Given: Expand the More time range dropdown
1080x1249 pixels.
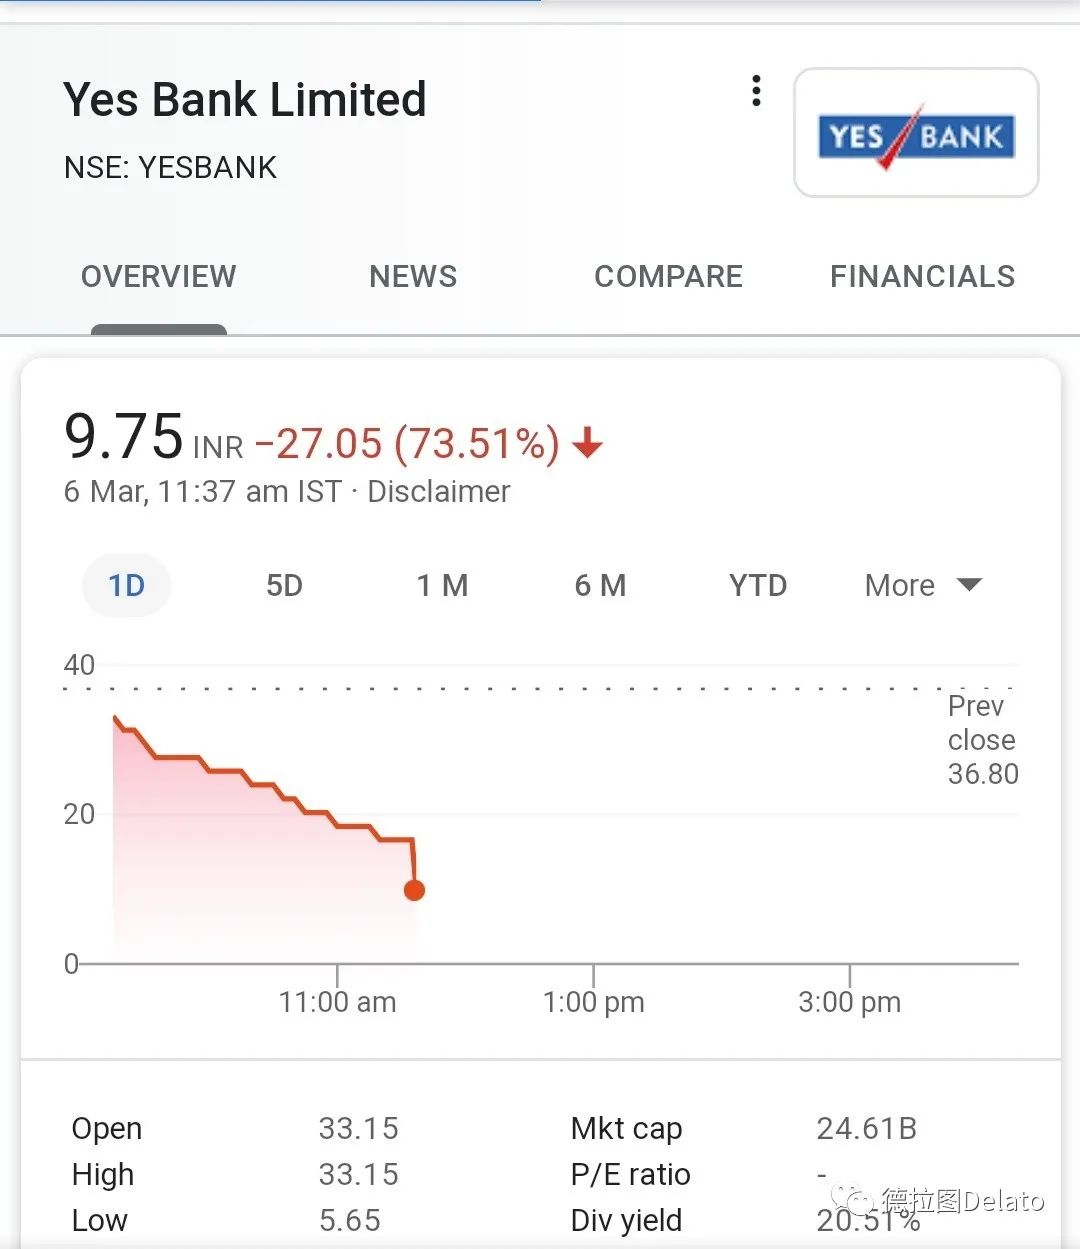Looking at the screenshot, I should point(923,585).
